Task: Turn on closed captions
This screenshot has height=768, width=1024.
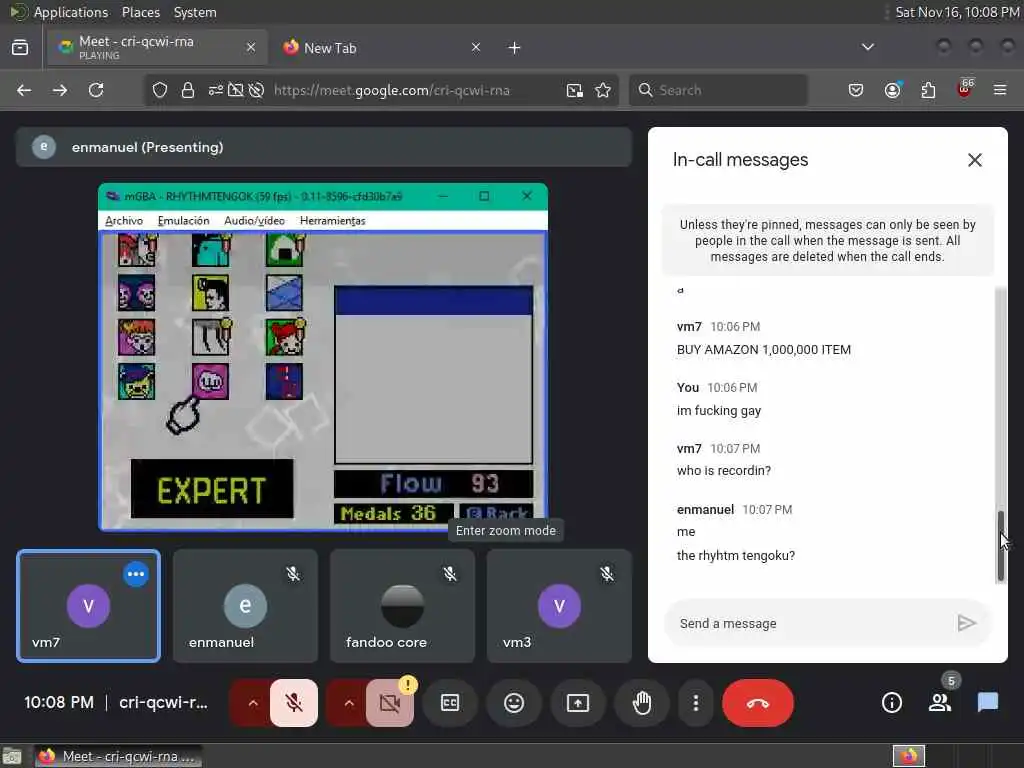Action: [x=450, y=703]
